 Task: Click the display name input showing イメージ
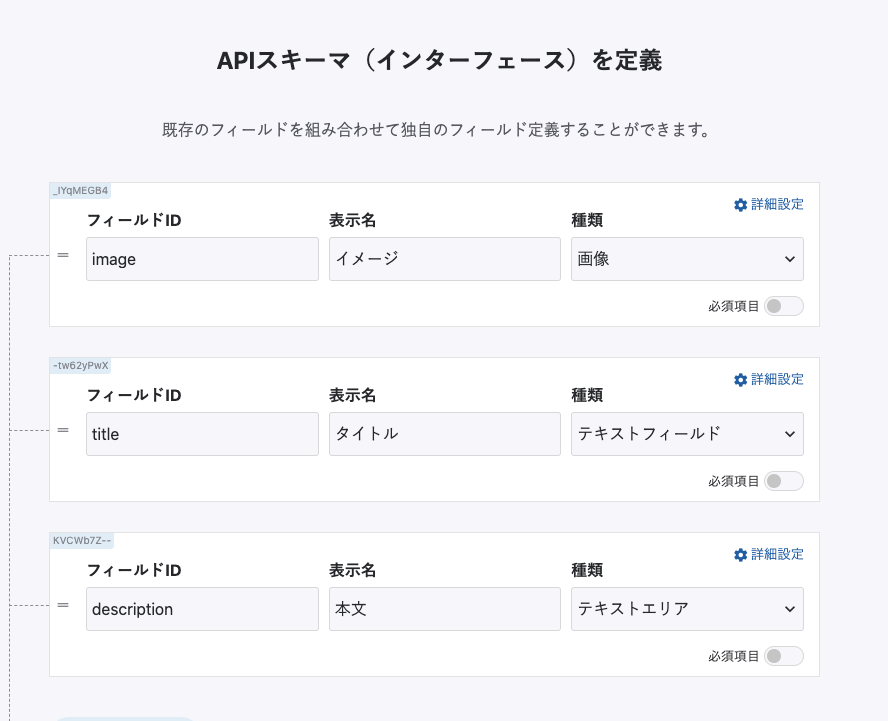click(x=444, y=259)
